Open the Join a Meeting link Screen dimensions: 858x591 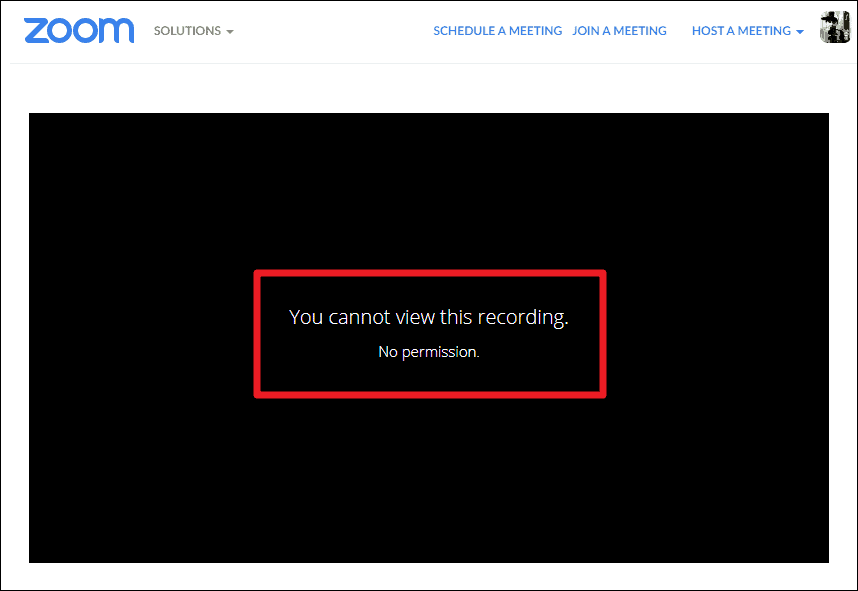click(619, 31)
